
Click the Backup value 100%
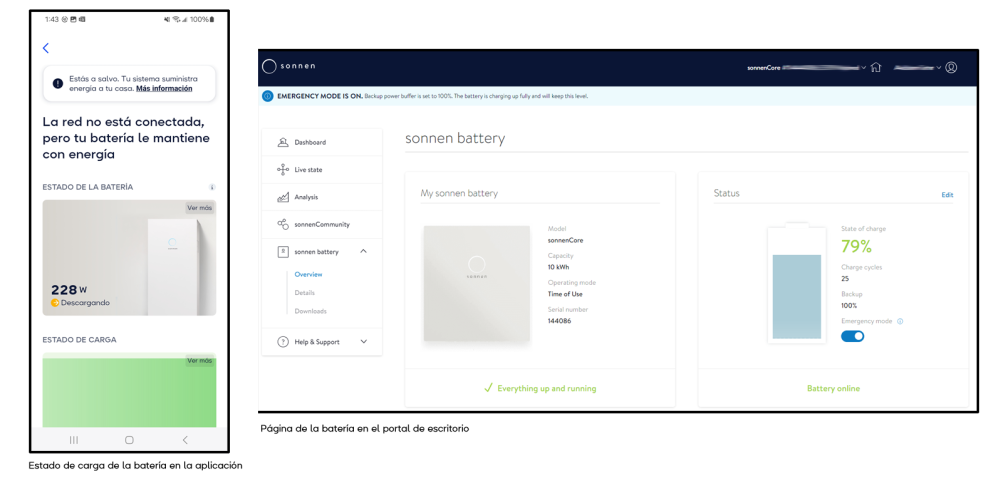coord(849,305)
